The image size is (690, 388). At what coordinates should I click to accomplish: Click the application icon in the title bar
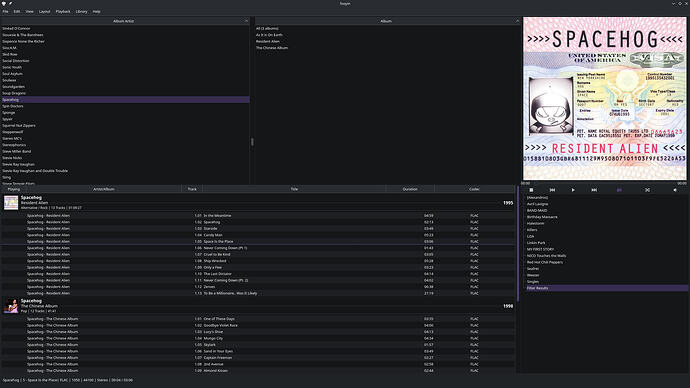tap(4, 4)
